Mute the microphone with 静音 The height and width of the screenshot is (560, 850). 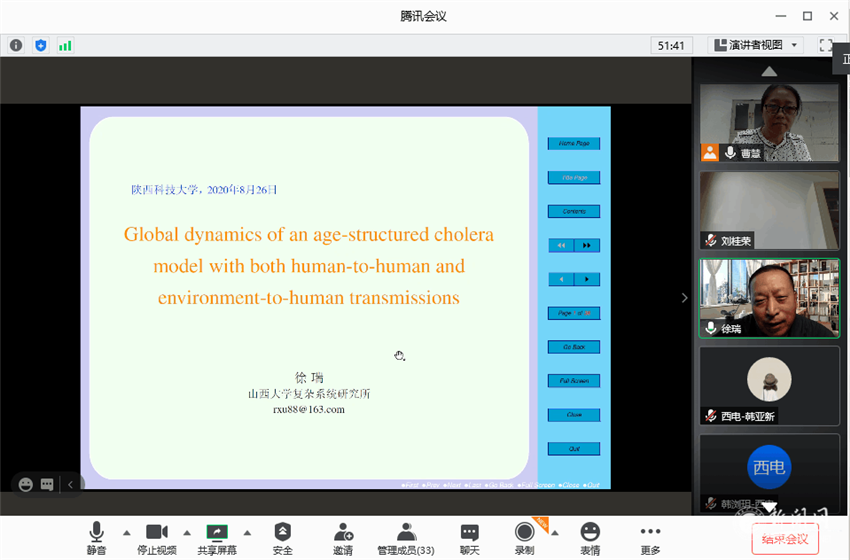pyautogui.click(x=96, y=538)
